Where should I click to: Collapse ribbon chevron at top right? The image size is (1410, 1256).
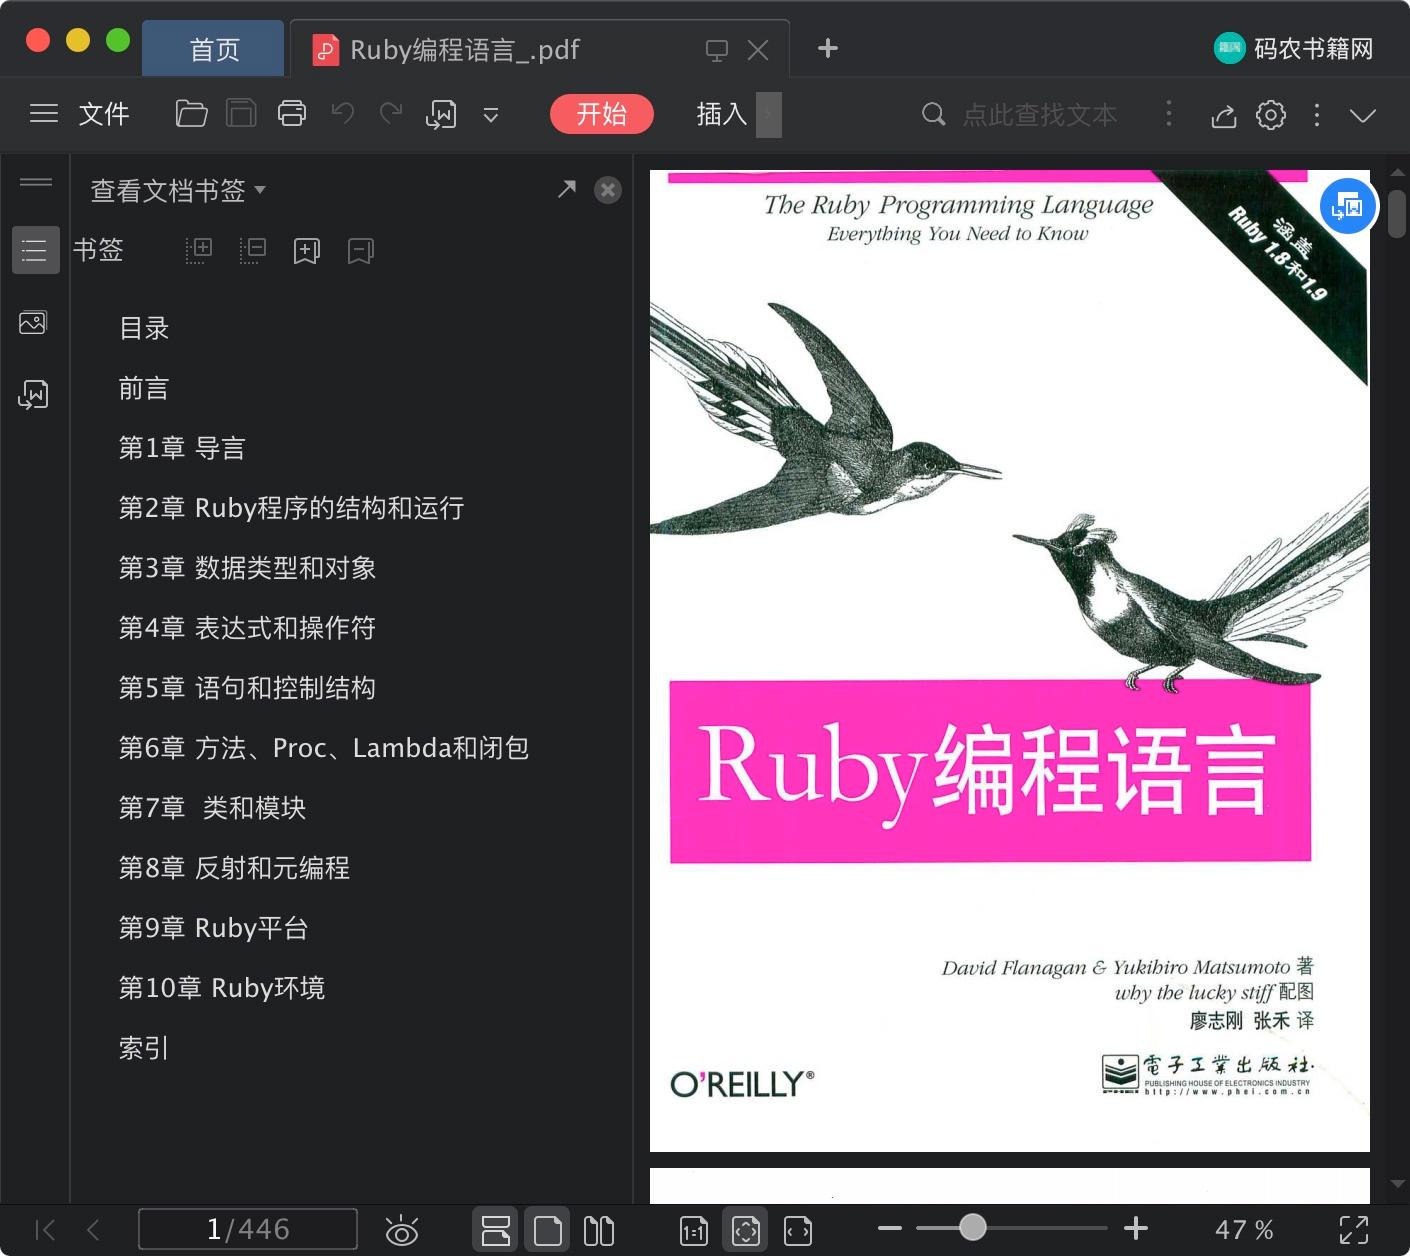point(1363,115)
